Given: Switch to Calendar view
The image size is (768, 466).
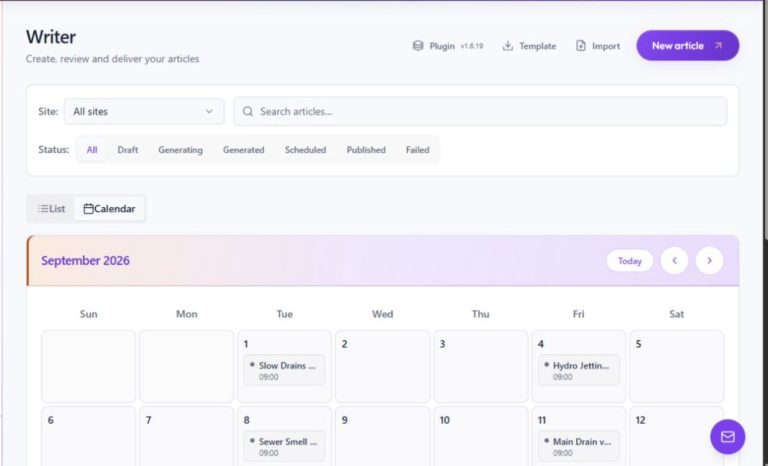Looking at the screenshot, I should [x=109, y=209].
